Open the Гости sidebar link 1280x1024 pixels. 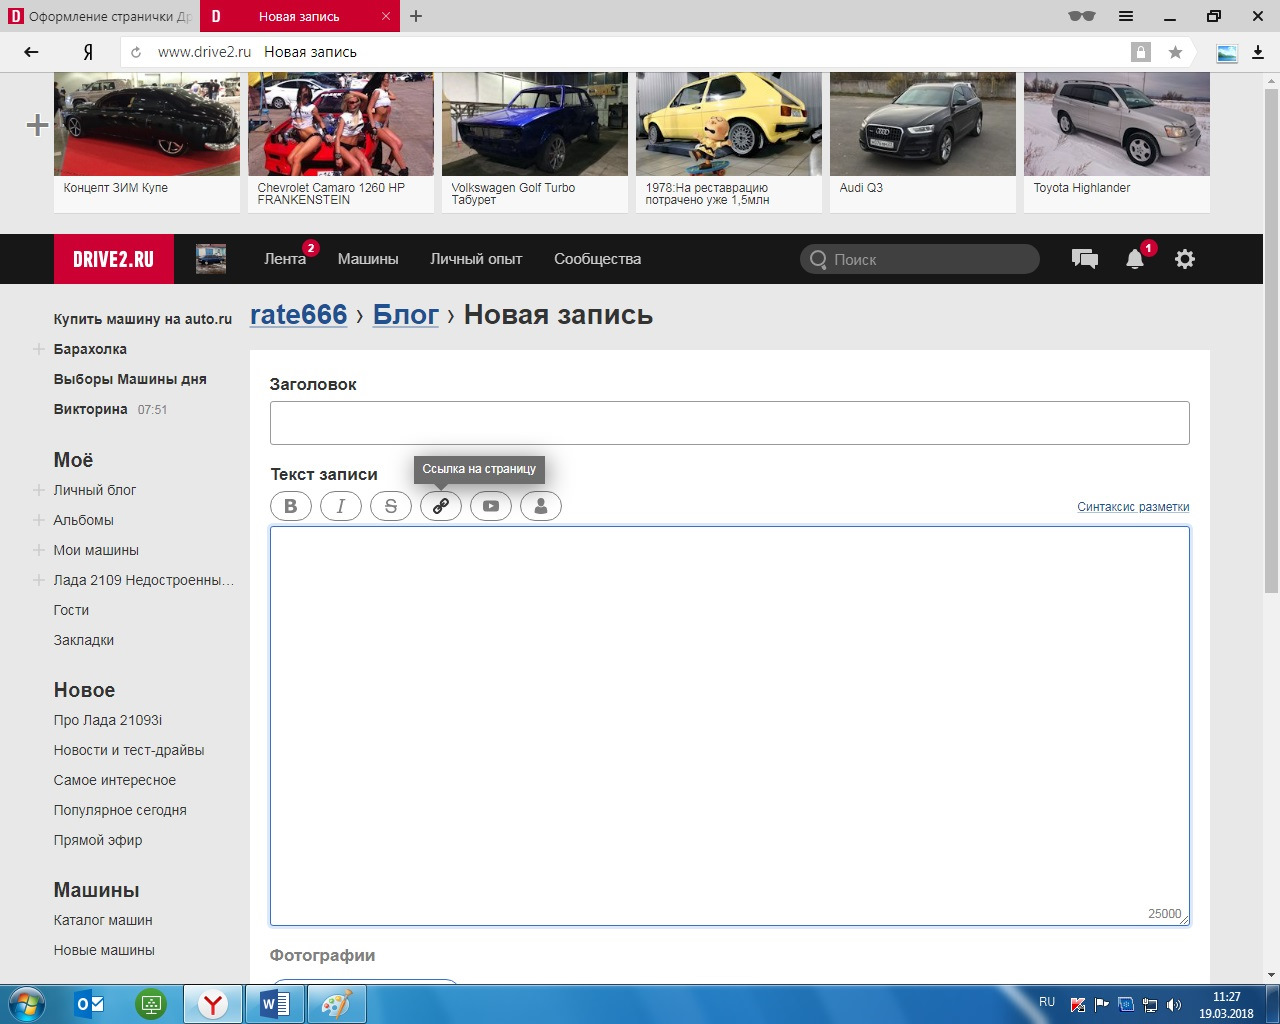pos(71,610)
